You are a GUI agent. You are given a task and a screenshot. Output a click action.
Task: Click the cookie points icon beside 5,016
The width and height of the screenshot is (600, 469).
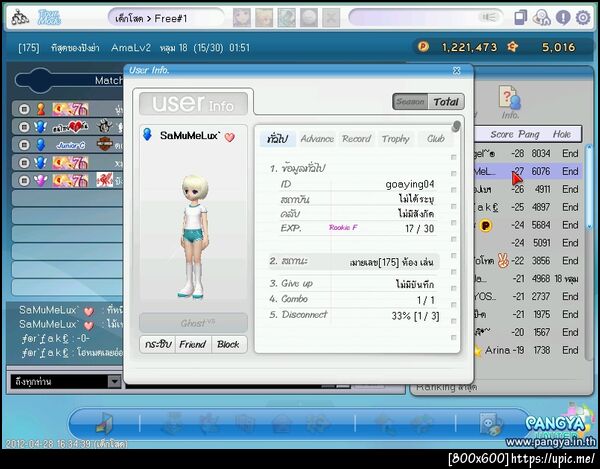[512, 47]
